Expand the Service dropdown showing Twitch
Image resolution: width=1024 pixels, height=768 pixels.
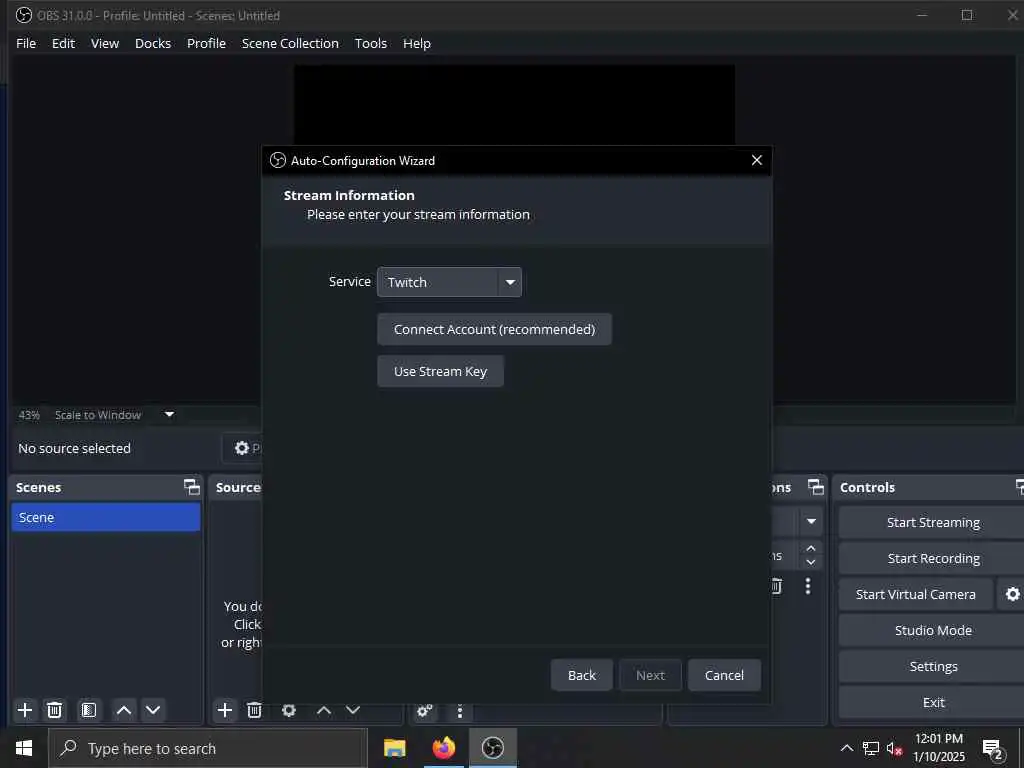(449, 282)
